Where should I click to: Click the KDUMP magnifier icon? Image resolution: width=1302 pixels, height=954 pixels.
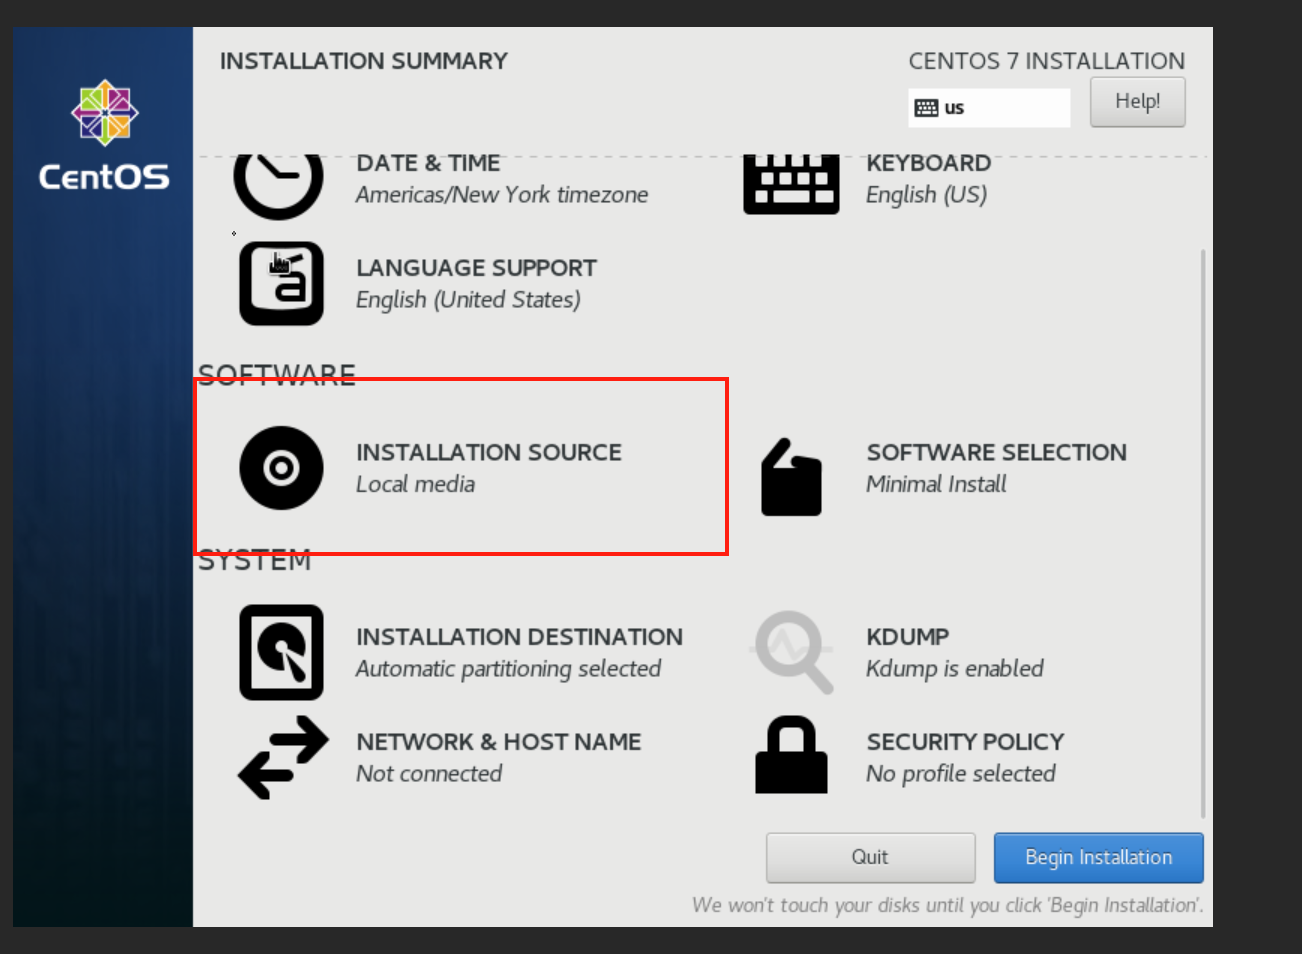[793, 652]
